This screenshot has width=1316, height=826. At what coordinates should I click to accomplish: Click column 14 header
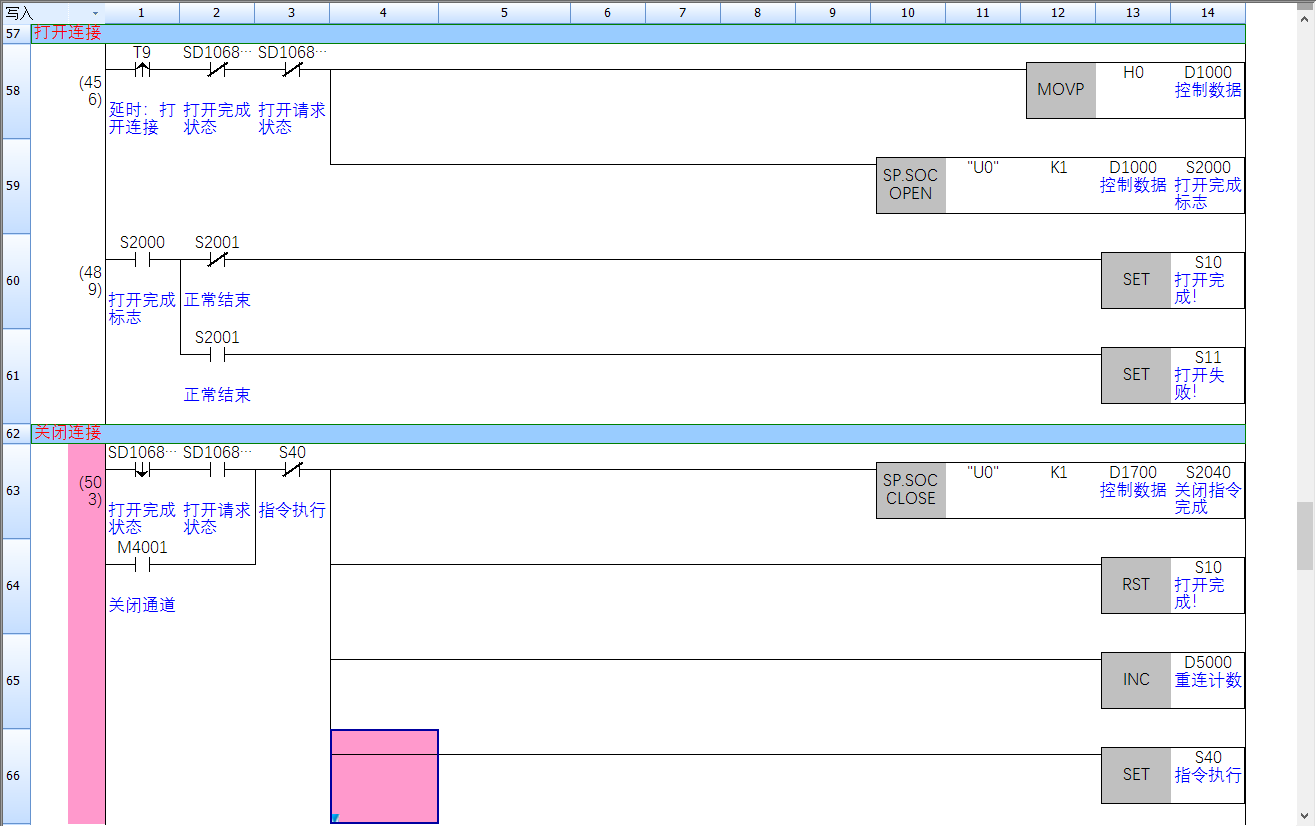click(x=1208, y=13)
